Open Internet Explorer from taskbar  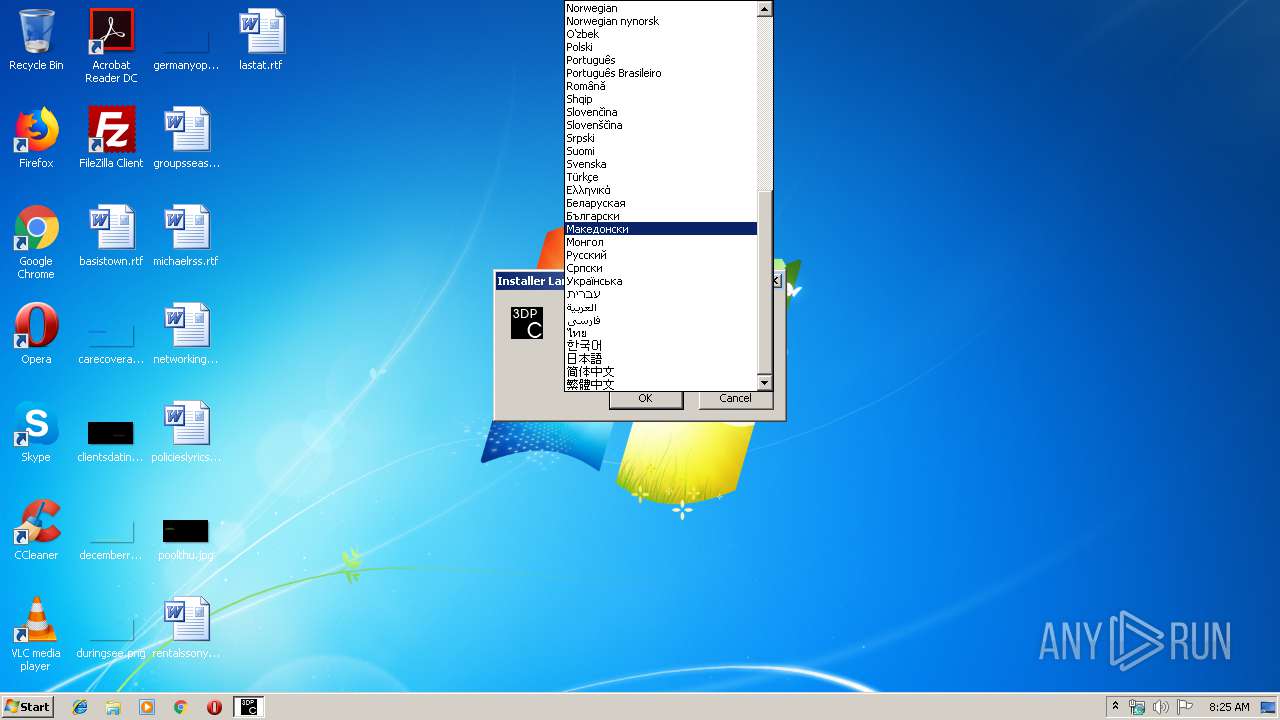click(x=80, y=707)
